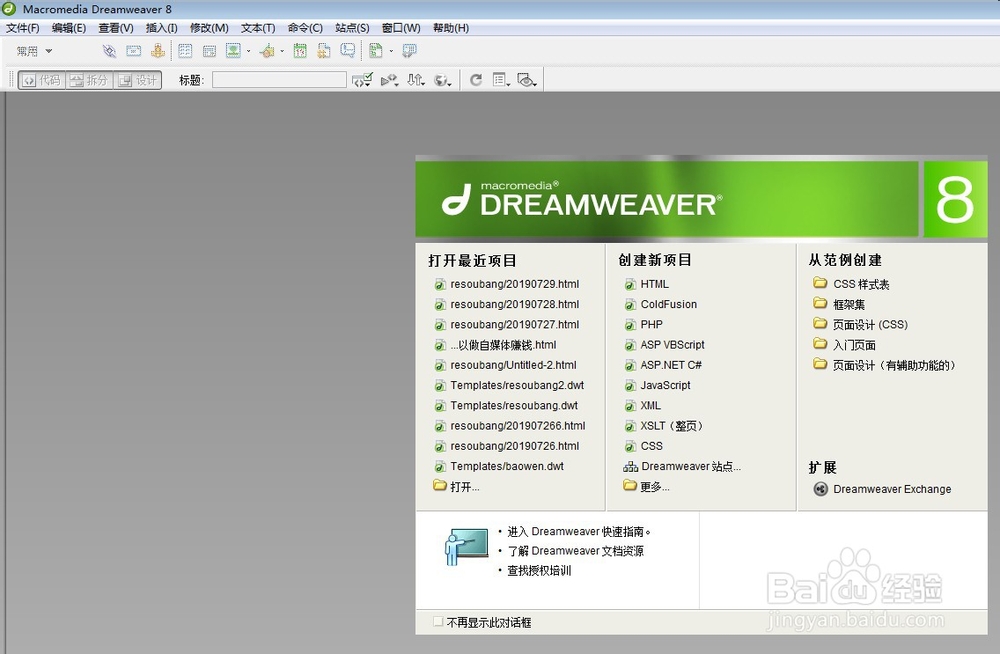The width and height of the screenshot is (1000, 654).
Task: Open 查找授权培训 link
Action: [x=539, y=571]
